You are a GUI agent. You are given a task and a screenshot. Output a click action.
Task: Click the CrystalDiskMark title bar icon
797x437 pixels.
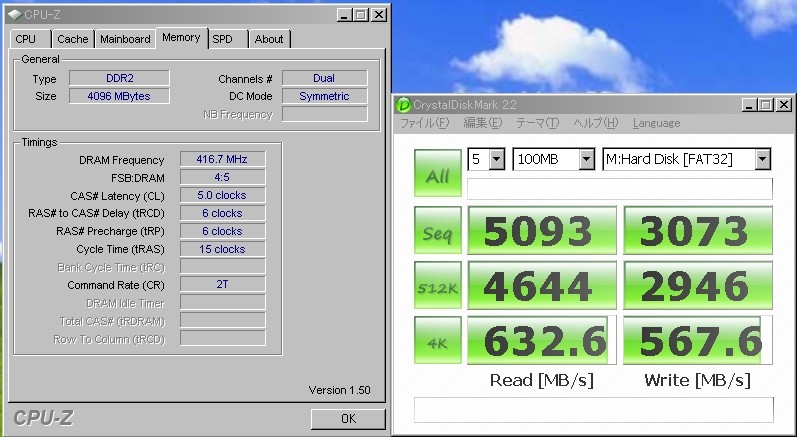tap(404, 105)
